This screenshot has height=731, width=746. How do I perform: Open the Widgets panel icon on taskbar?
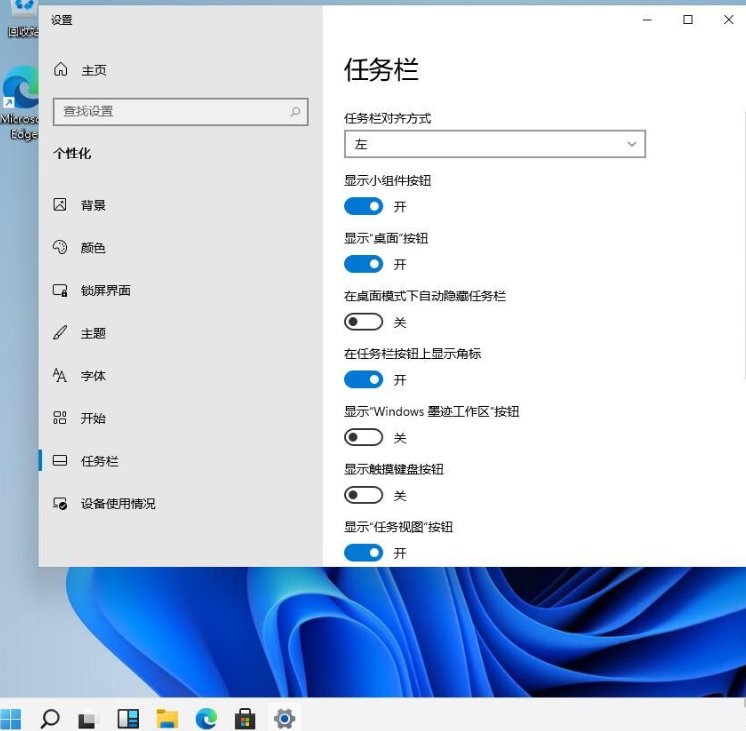pyautogui.click(x=128, y=718)
